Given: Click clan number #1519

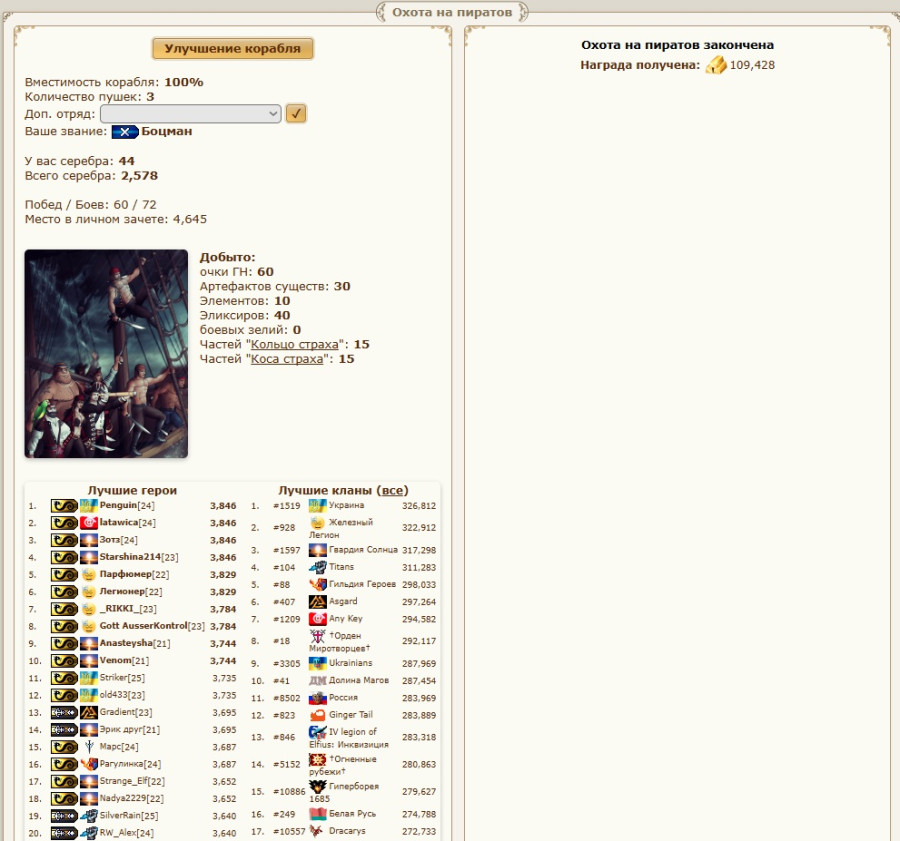Looking at the screenshot, I should [x=286, y=506].
